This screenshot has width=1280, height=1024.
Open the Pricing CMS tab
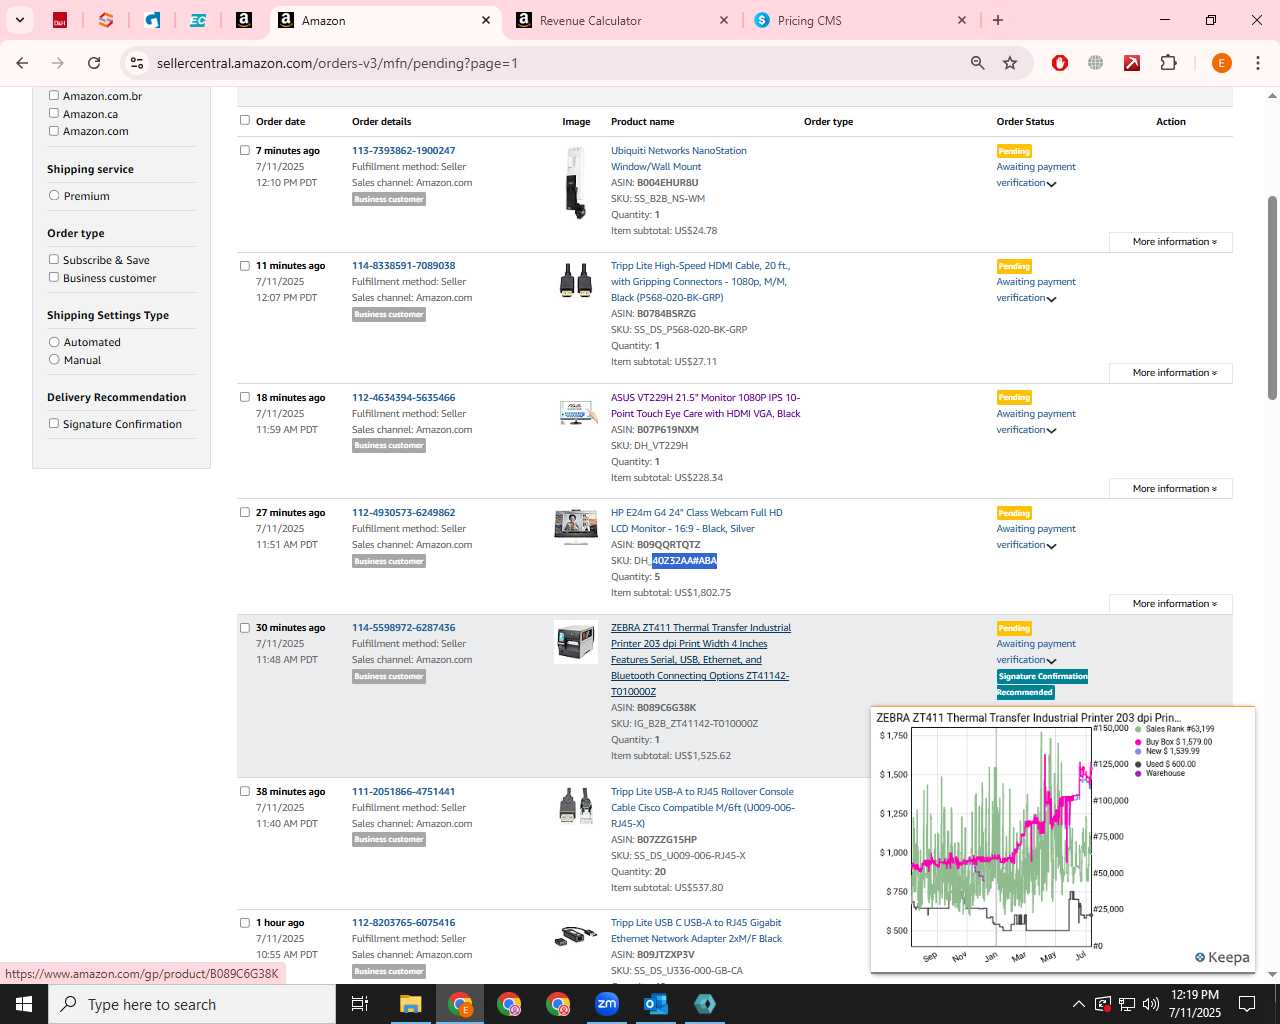coord(860,20)
